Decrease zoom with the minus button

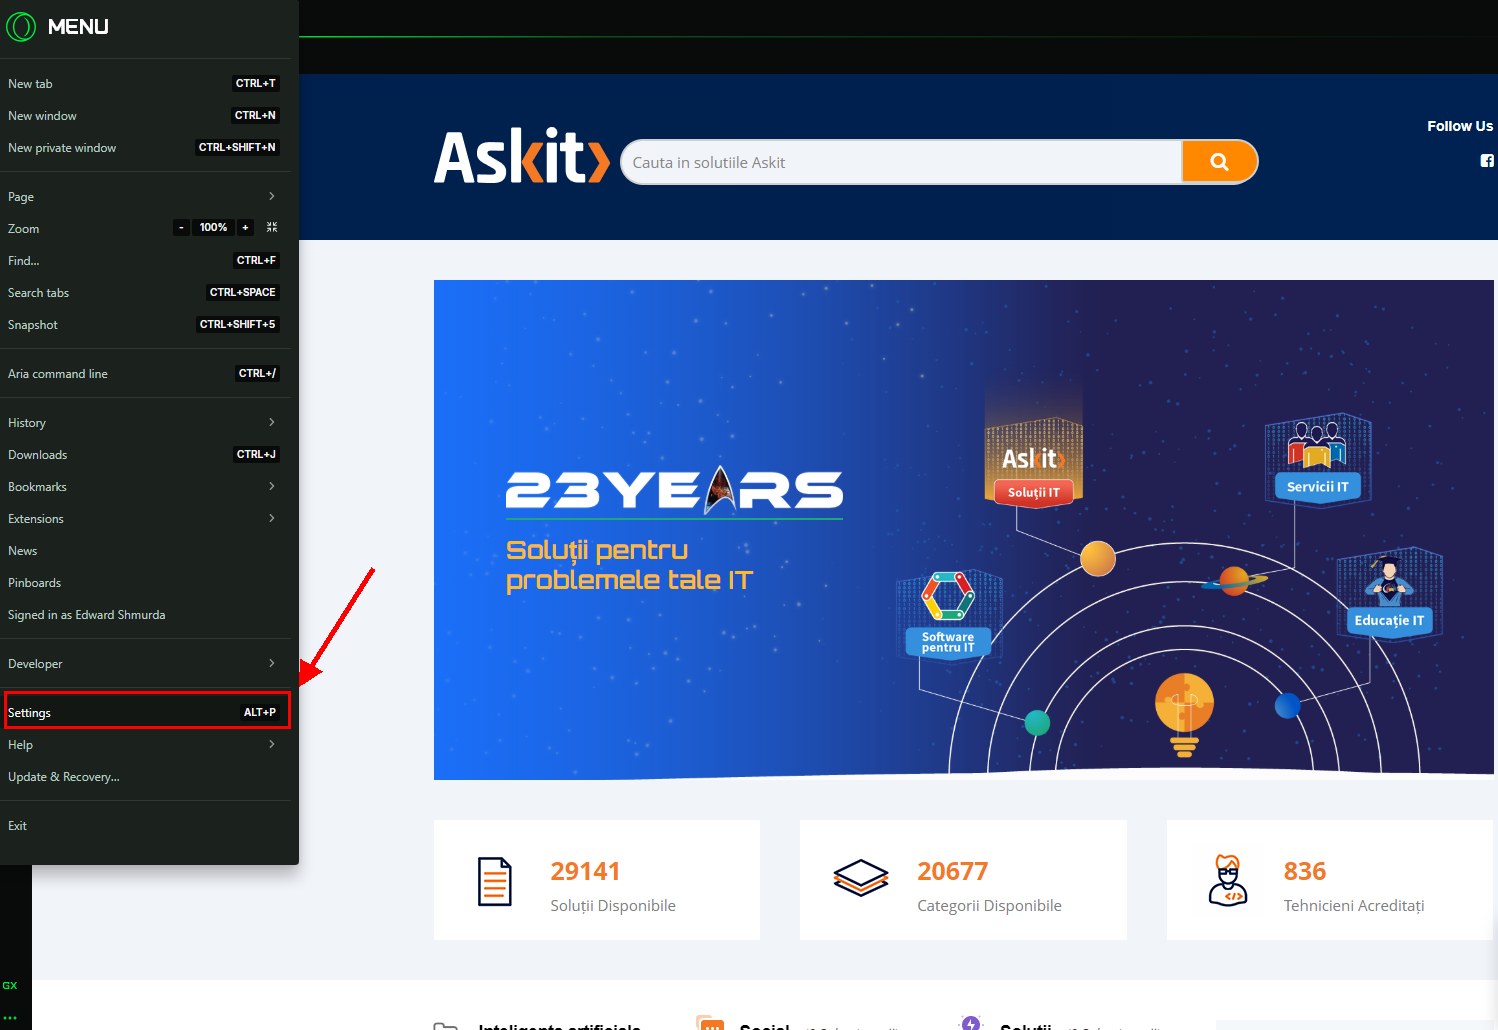click(181, 228)
